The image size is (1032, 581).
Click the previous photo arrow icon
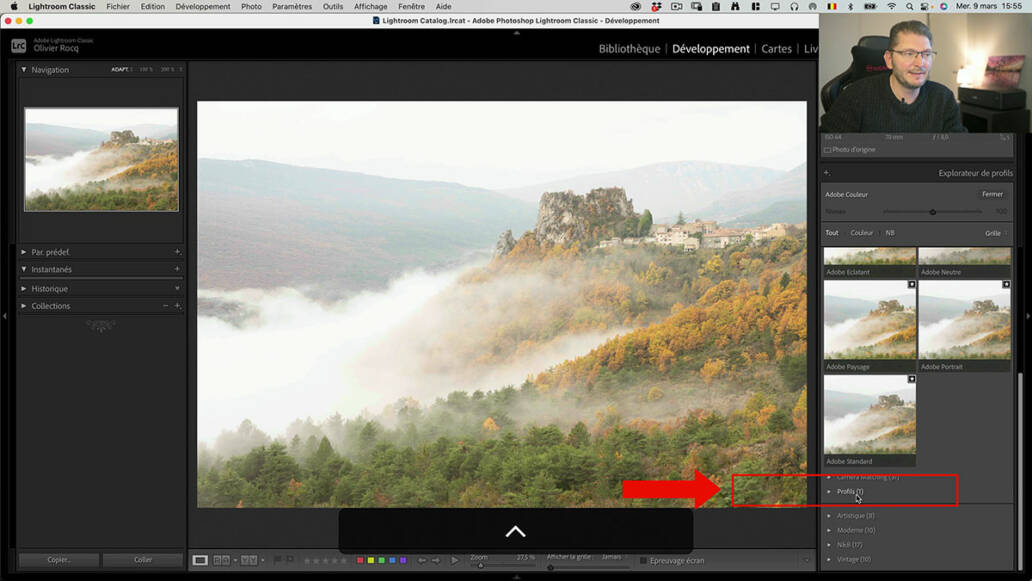tap(423, 561)
